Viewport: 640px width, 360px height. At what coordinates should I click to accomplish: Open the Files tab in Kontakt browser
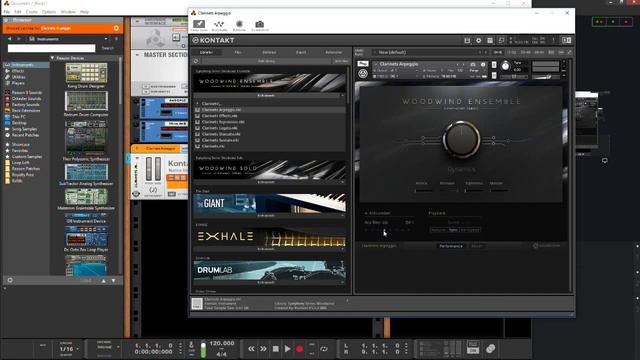pyautogui.click(x=238, y=52)
